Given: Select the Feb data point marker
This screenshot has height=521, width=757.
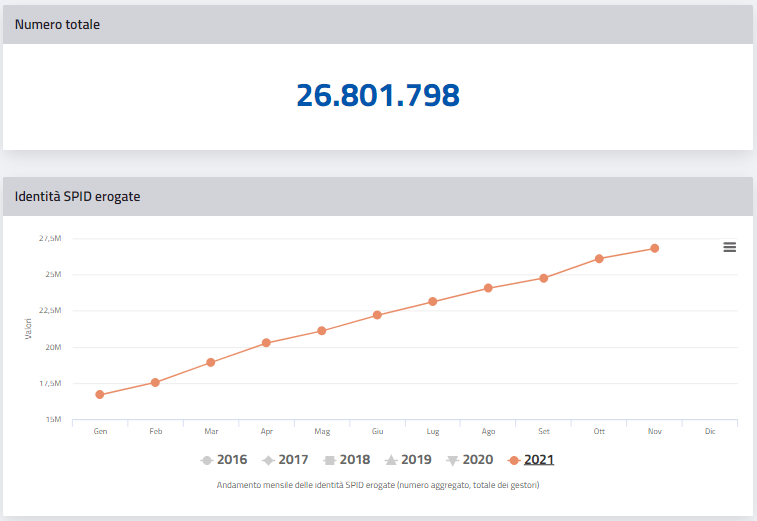Looking at the screenshot, I should [x=155, y=382].
